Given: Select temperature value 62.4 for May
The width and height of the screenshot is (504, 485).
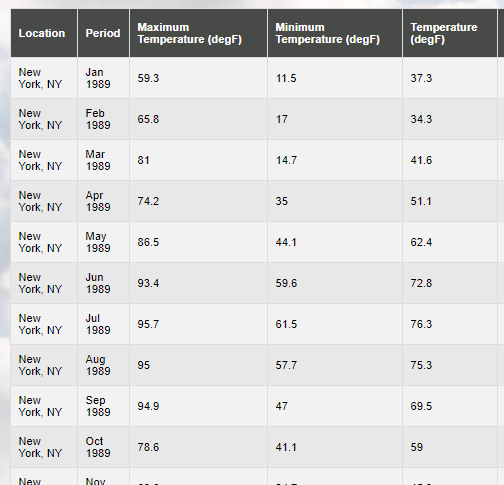Looking at the screenshot, I should (421, 242).
